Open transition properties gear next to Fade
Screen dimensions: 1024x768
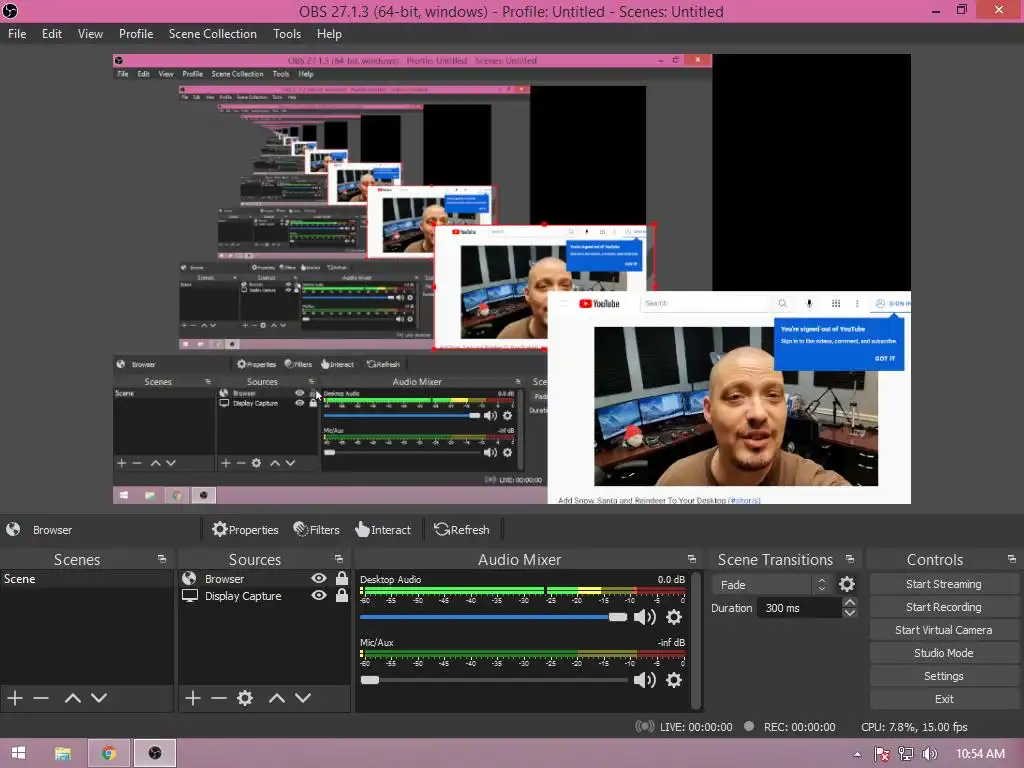pos(847,584)
